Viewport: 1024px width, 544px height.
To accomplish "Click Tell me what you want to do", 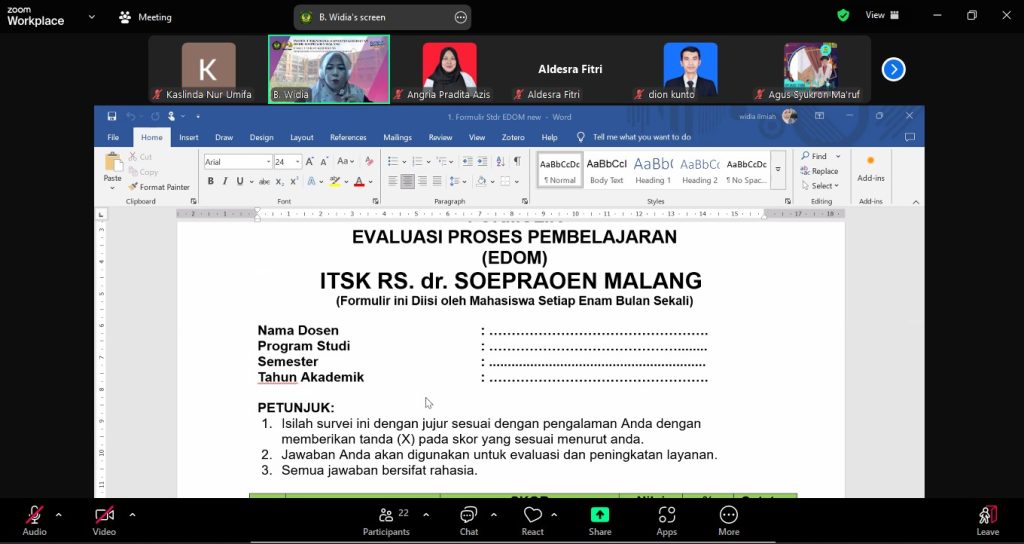I will (x=641, y=137).
